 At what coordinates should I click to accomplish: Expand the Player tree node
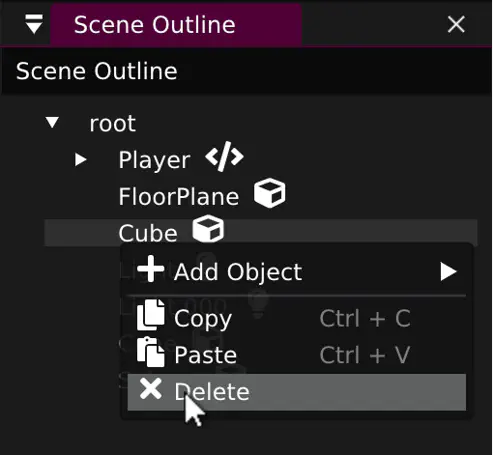(81, 160)
